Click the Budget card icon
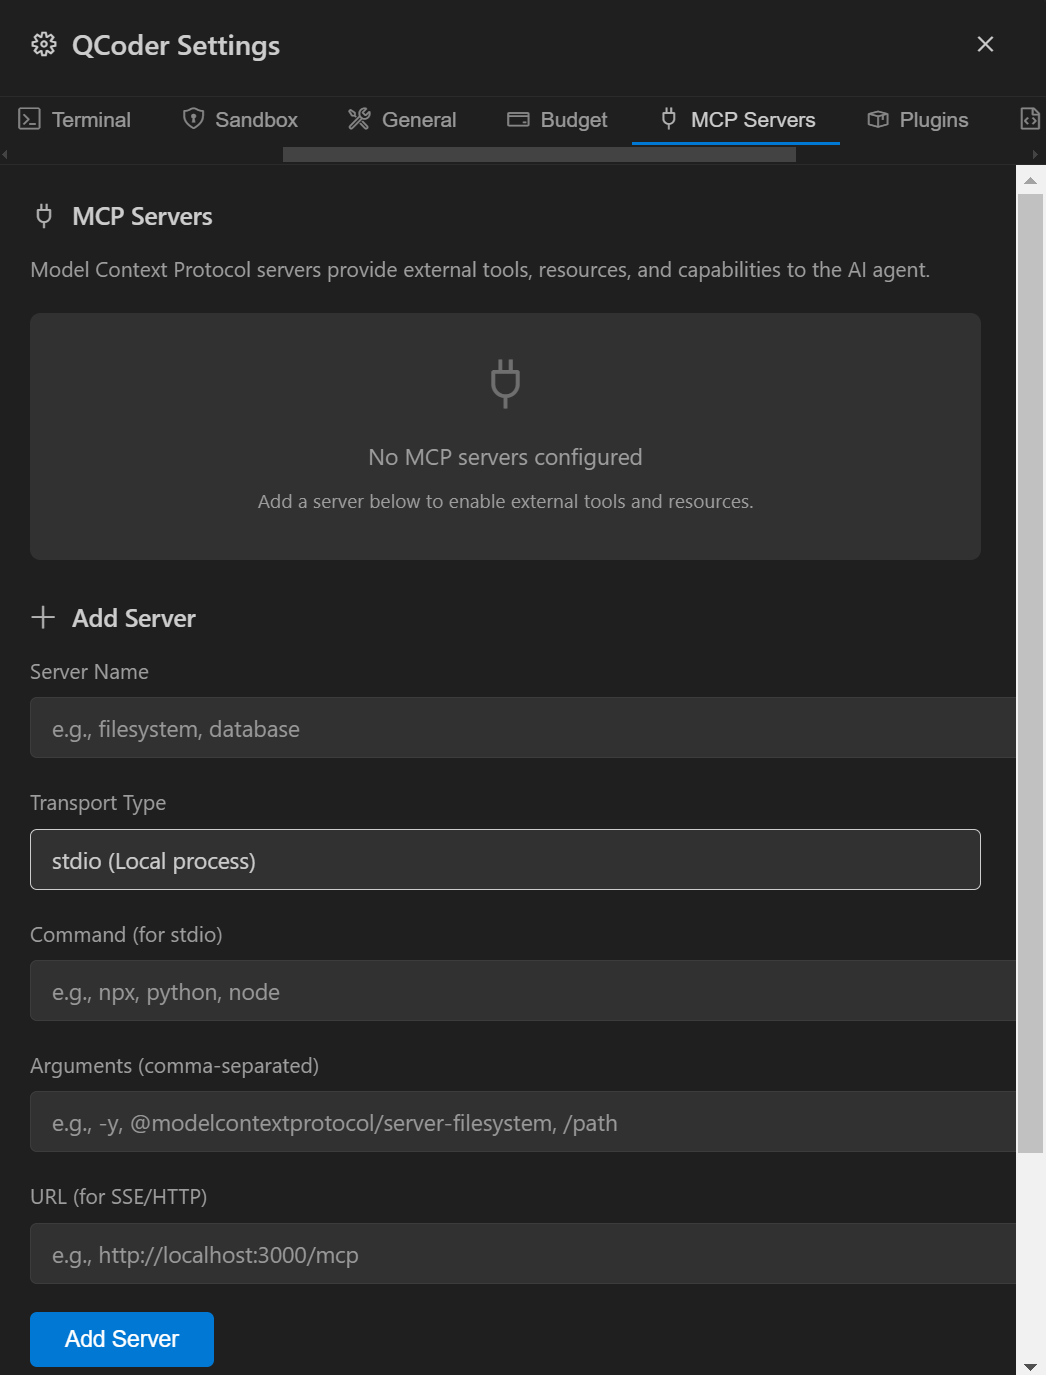 click(x=518, y=120)
